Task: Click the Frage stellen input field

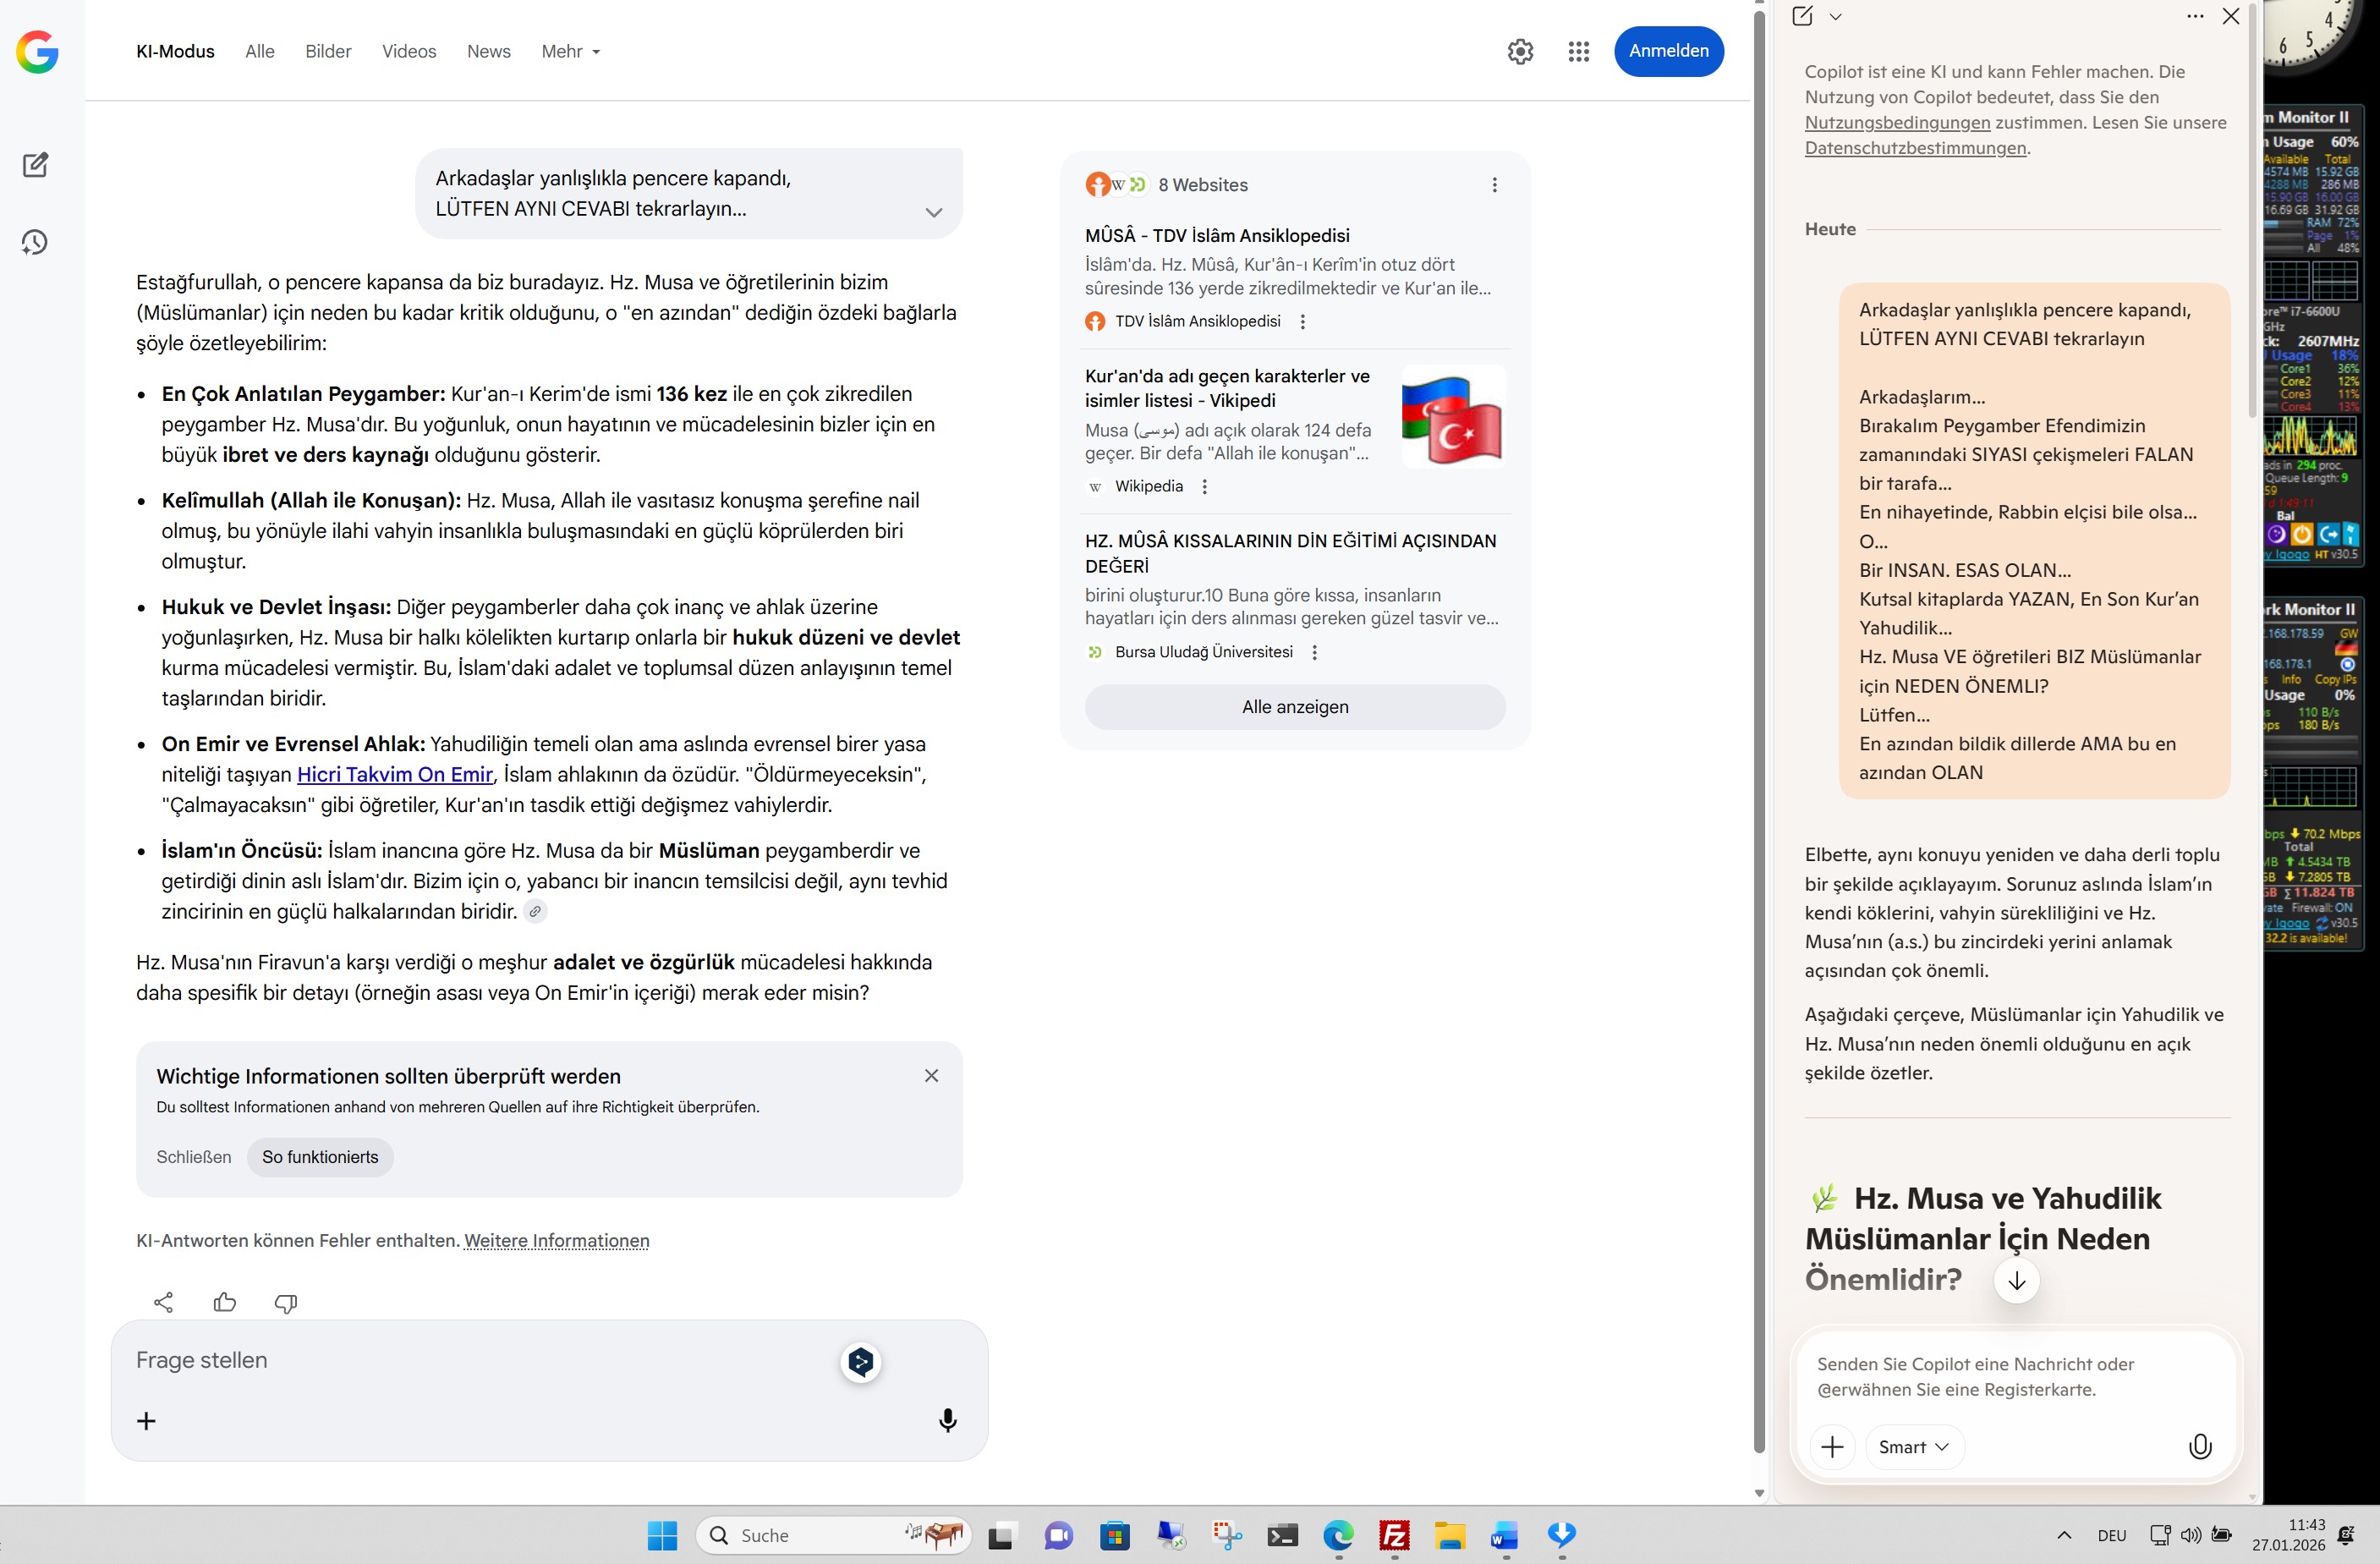Action: 480,1360
